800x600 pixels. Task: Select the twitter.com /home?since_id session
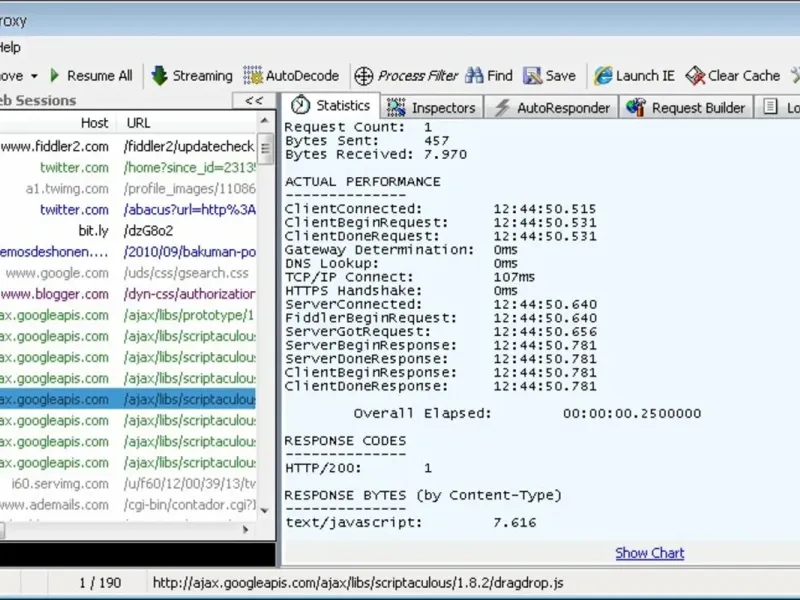[128, 168]
